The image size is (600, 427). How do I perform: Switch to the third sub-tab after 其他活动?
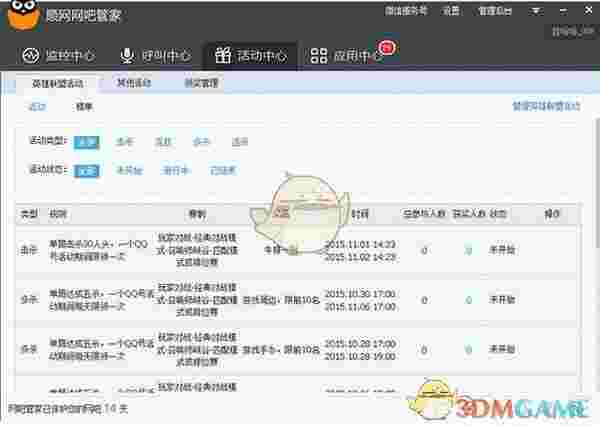click(x=201, y=83)
